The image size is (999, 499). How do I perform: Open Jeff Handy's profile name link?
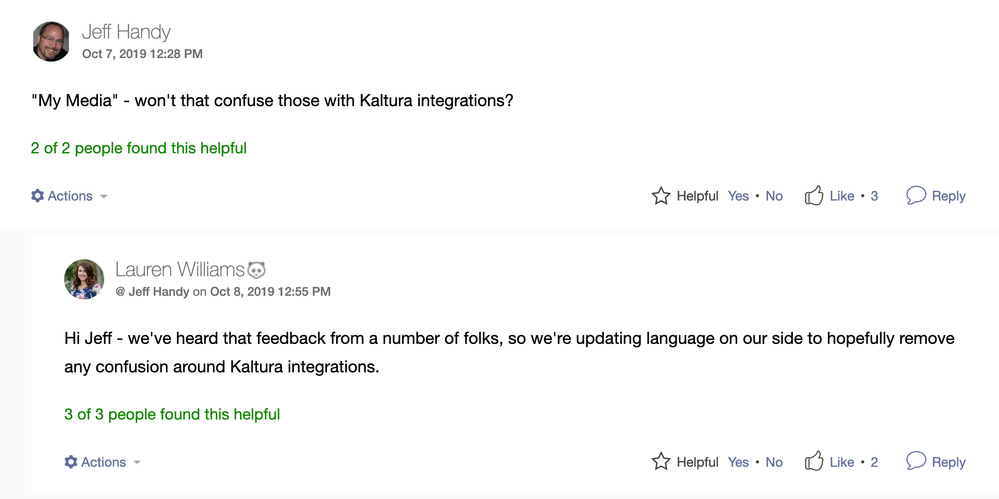tap(126, 32)
